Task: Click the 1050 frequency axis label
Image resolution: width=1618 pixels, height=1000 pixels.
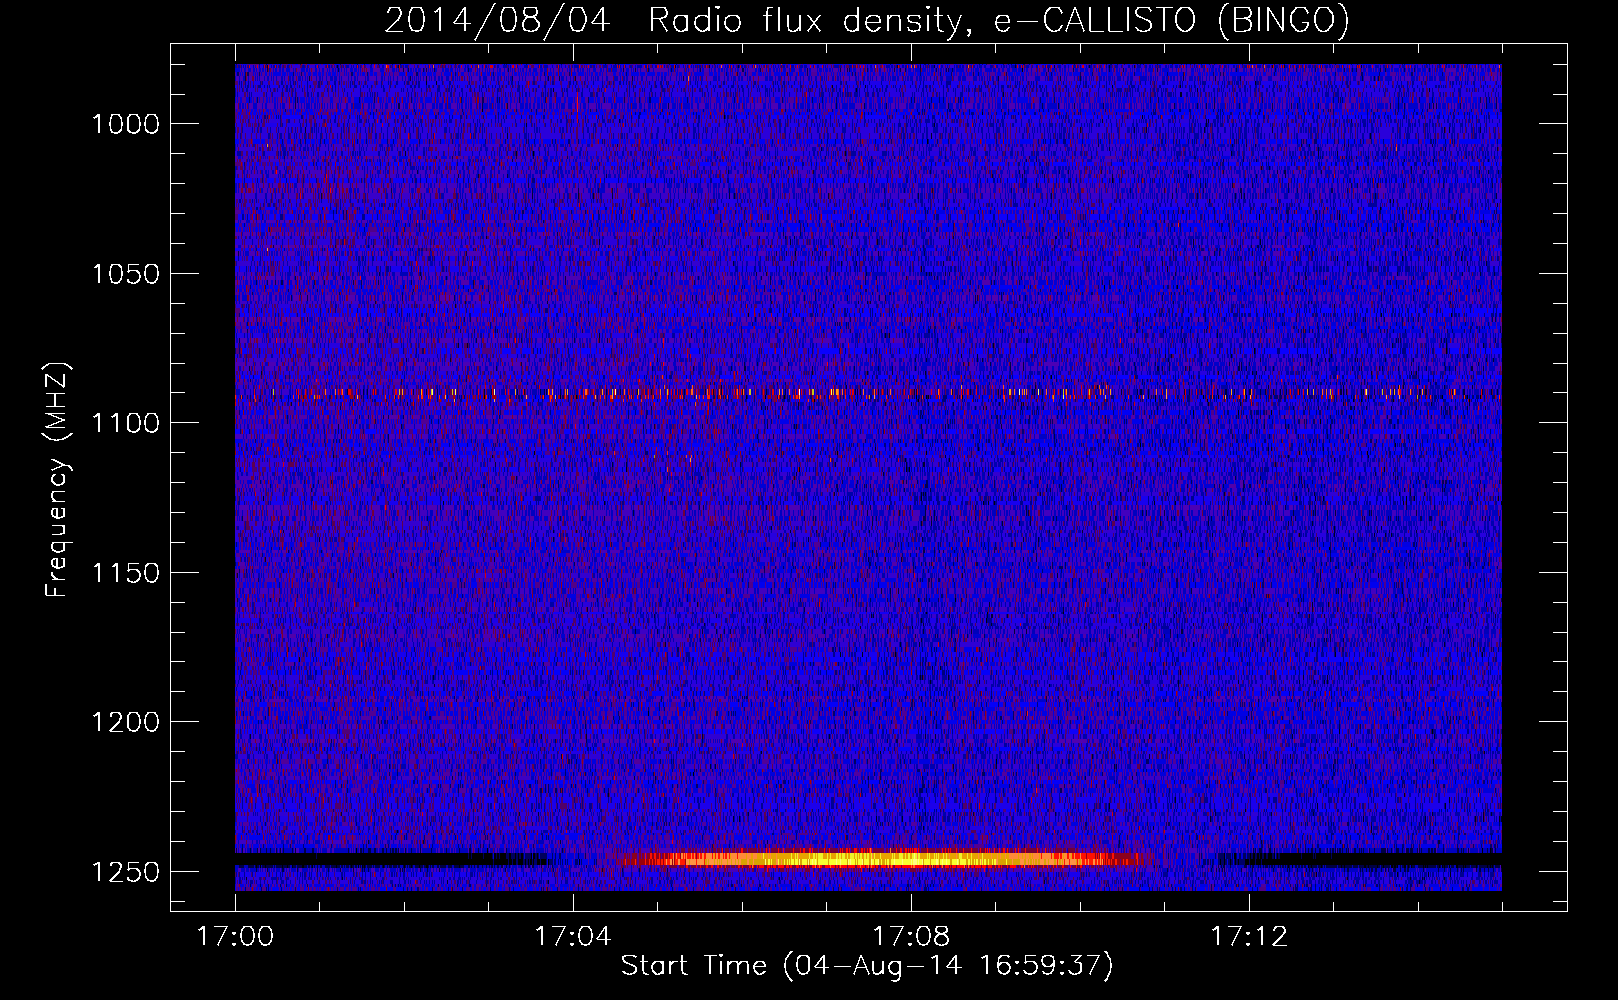Action: pos(125,274)
